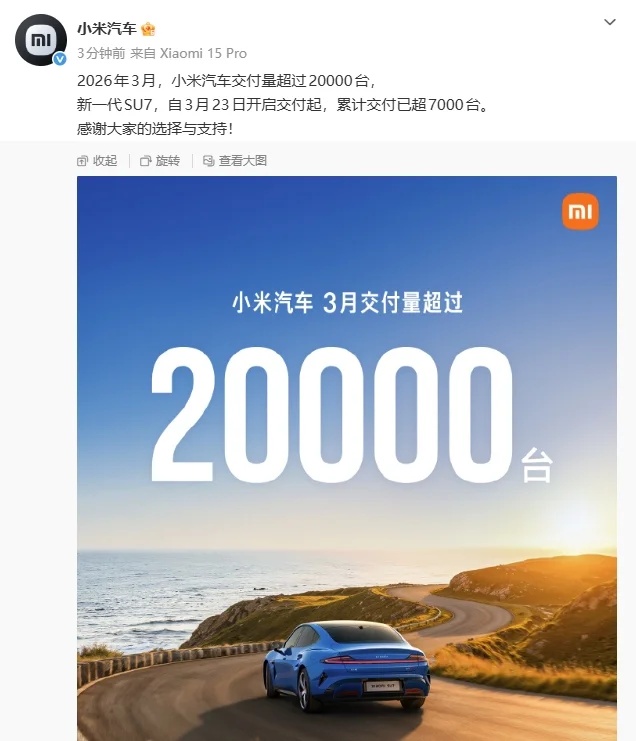
Task: Click the 台 character beside 20000
Action: [x=537, y=465]
